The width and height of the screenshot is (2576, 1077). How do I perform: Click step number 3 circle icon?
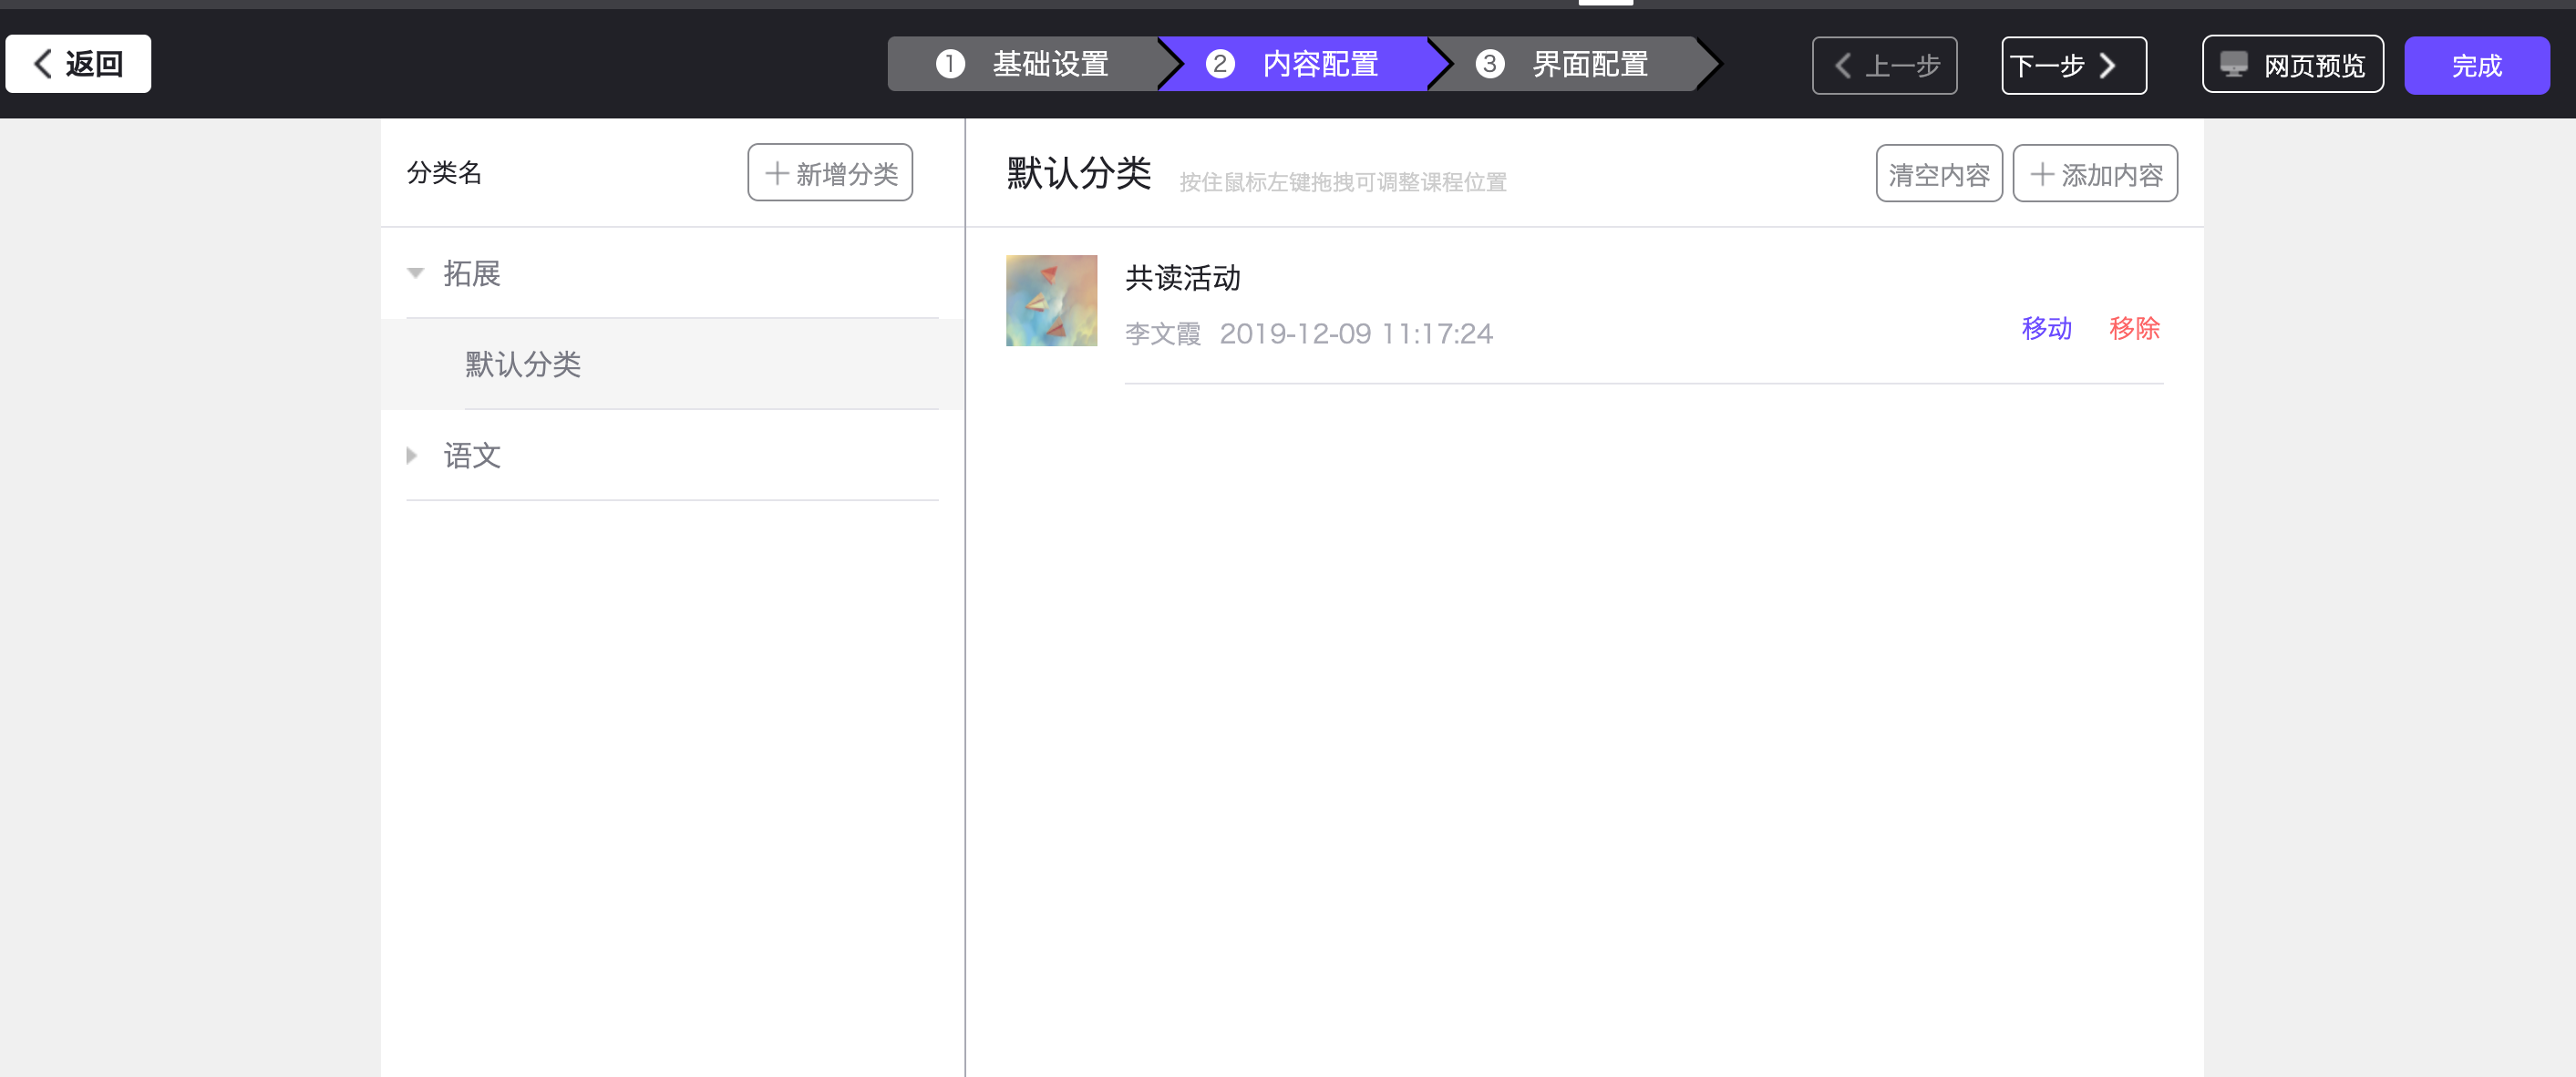[x=1489, y=64]
